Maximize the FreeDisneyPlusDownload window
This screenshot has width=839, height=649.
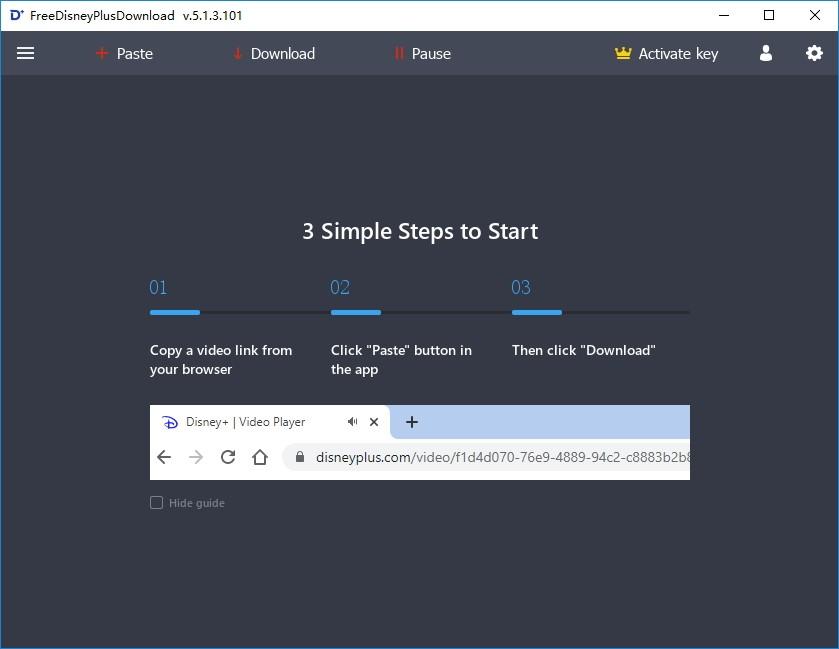coord(769,16)
